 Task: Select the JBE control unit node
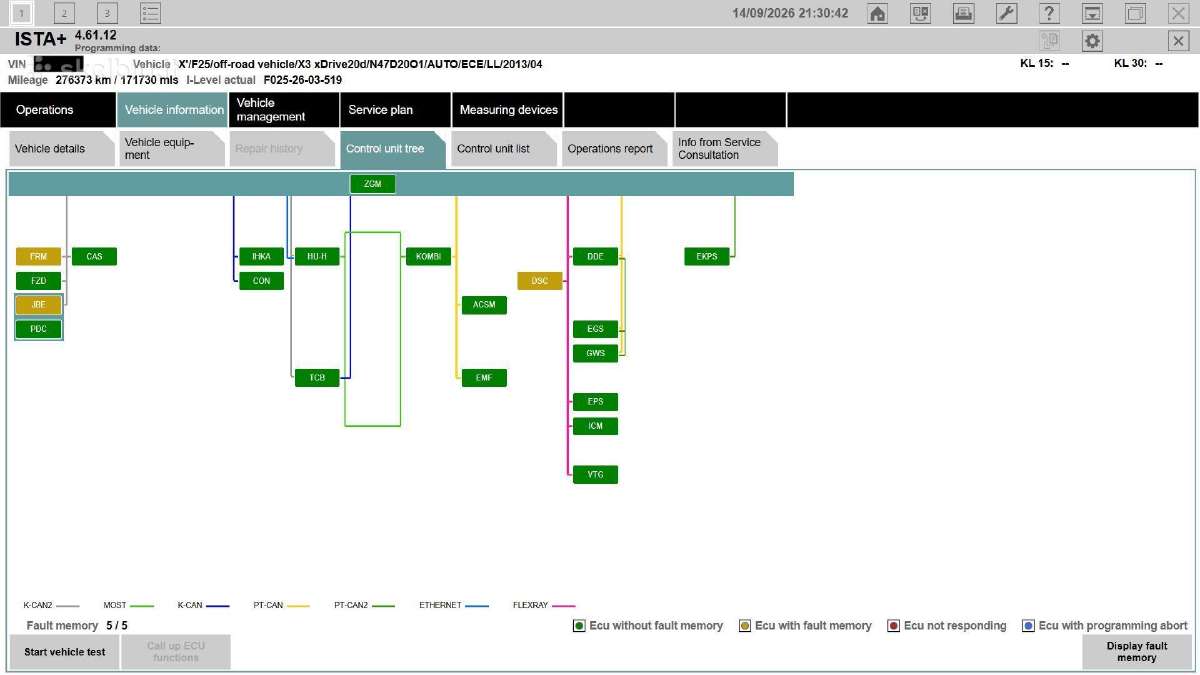tap(38, 305)
